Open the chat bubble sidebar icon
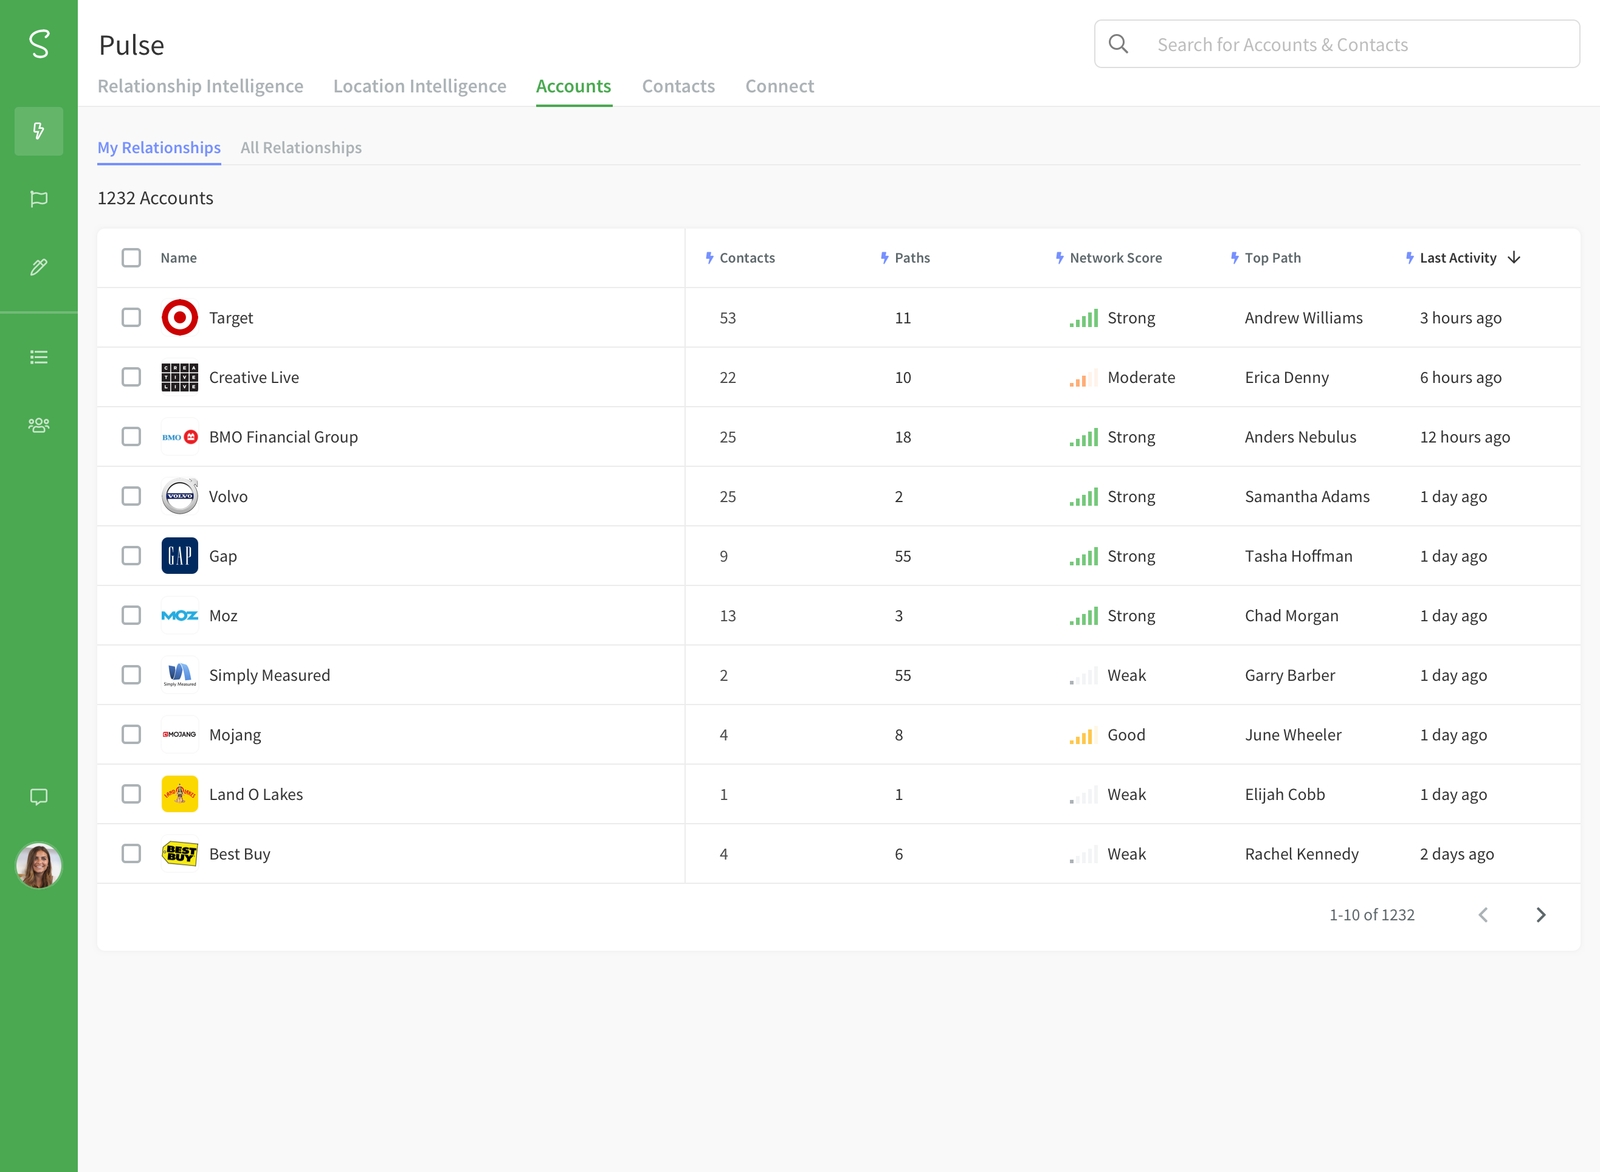This screenshot has width=1600, height=1172. pos(39,797)
